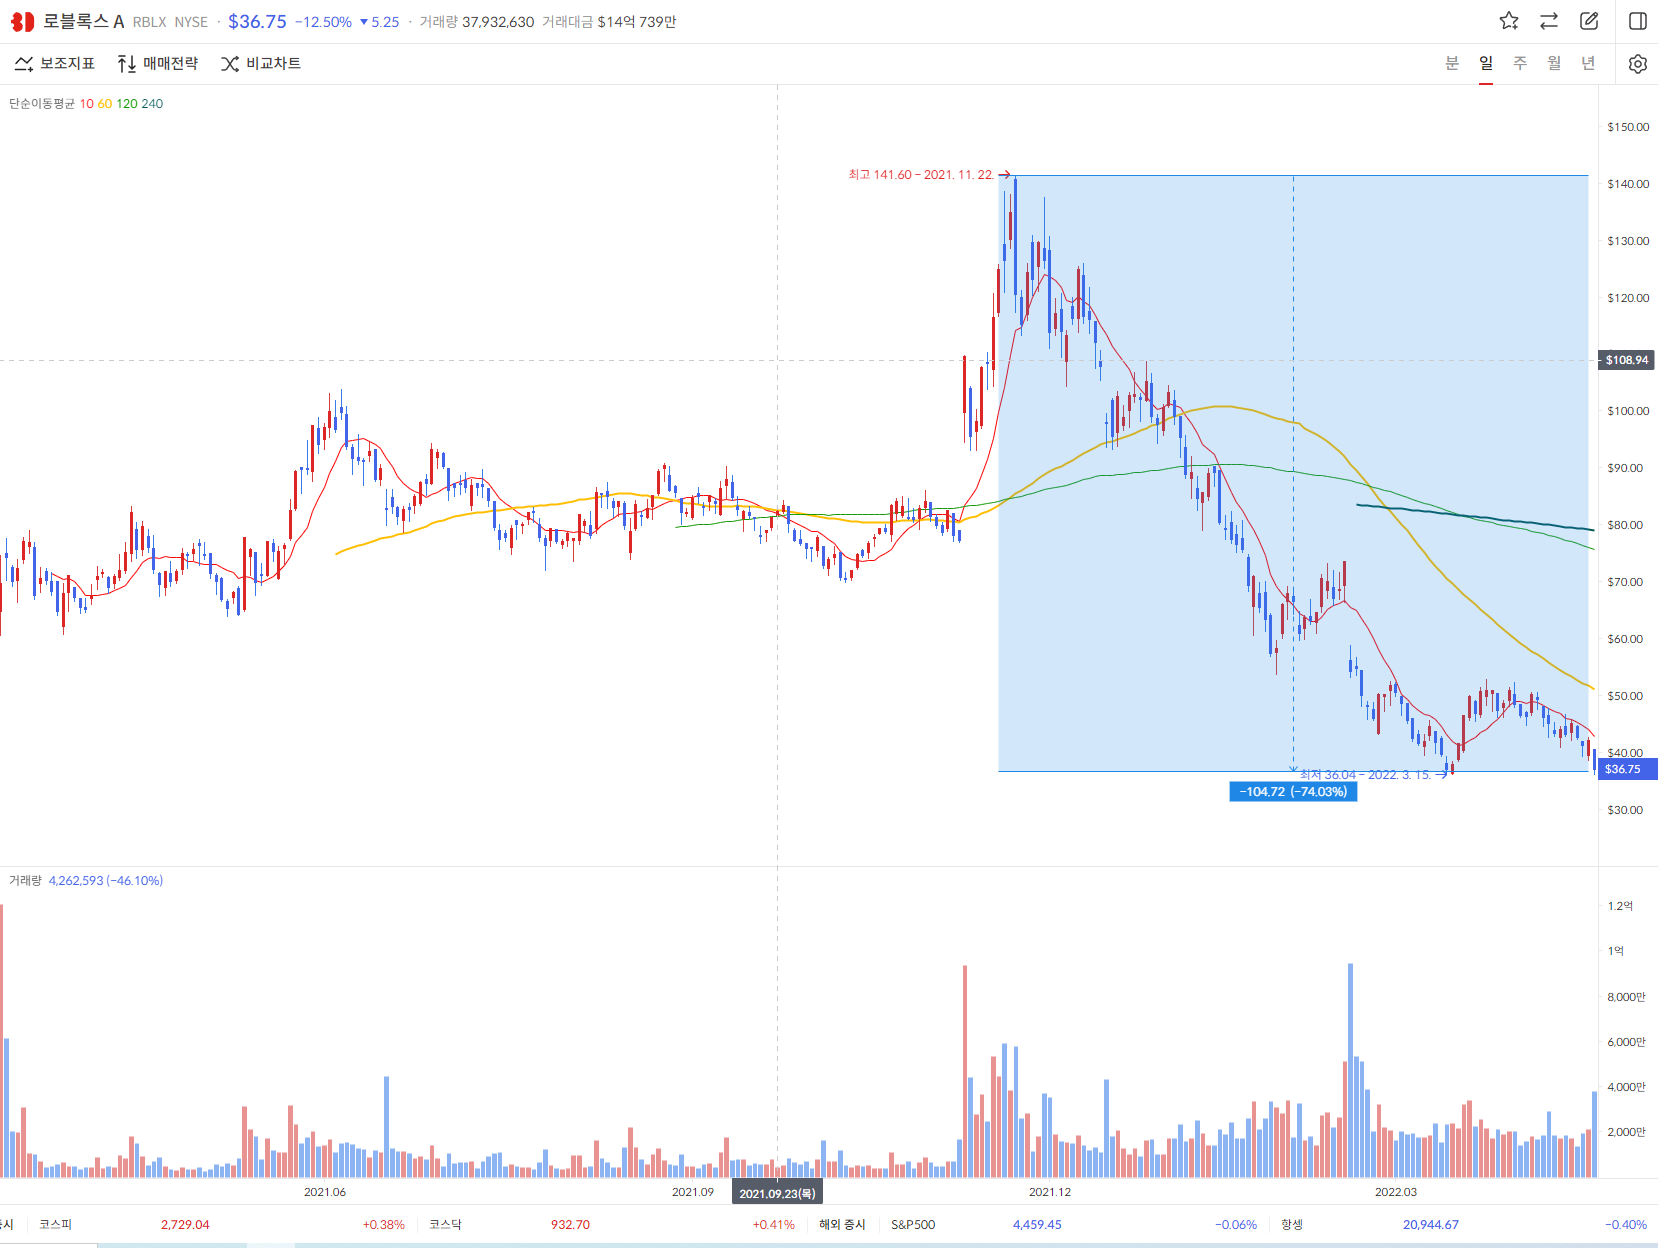Click the $36.75 header price
1658x1248 pixels.
pyautogui.click(x=257, y=21)
